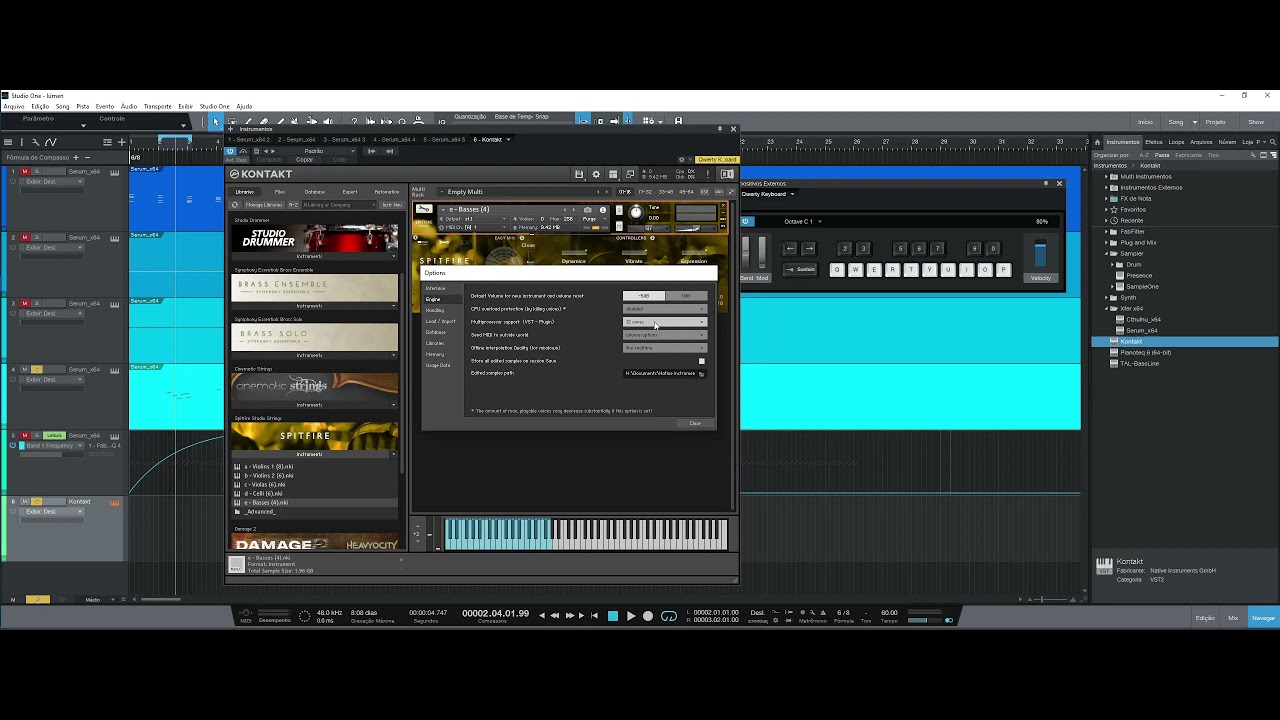This screenshot has height=720, width=1280.
Task: Select the arrow tool in Studio One toolbar
Action: click(x=216, y=122)
